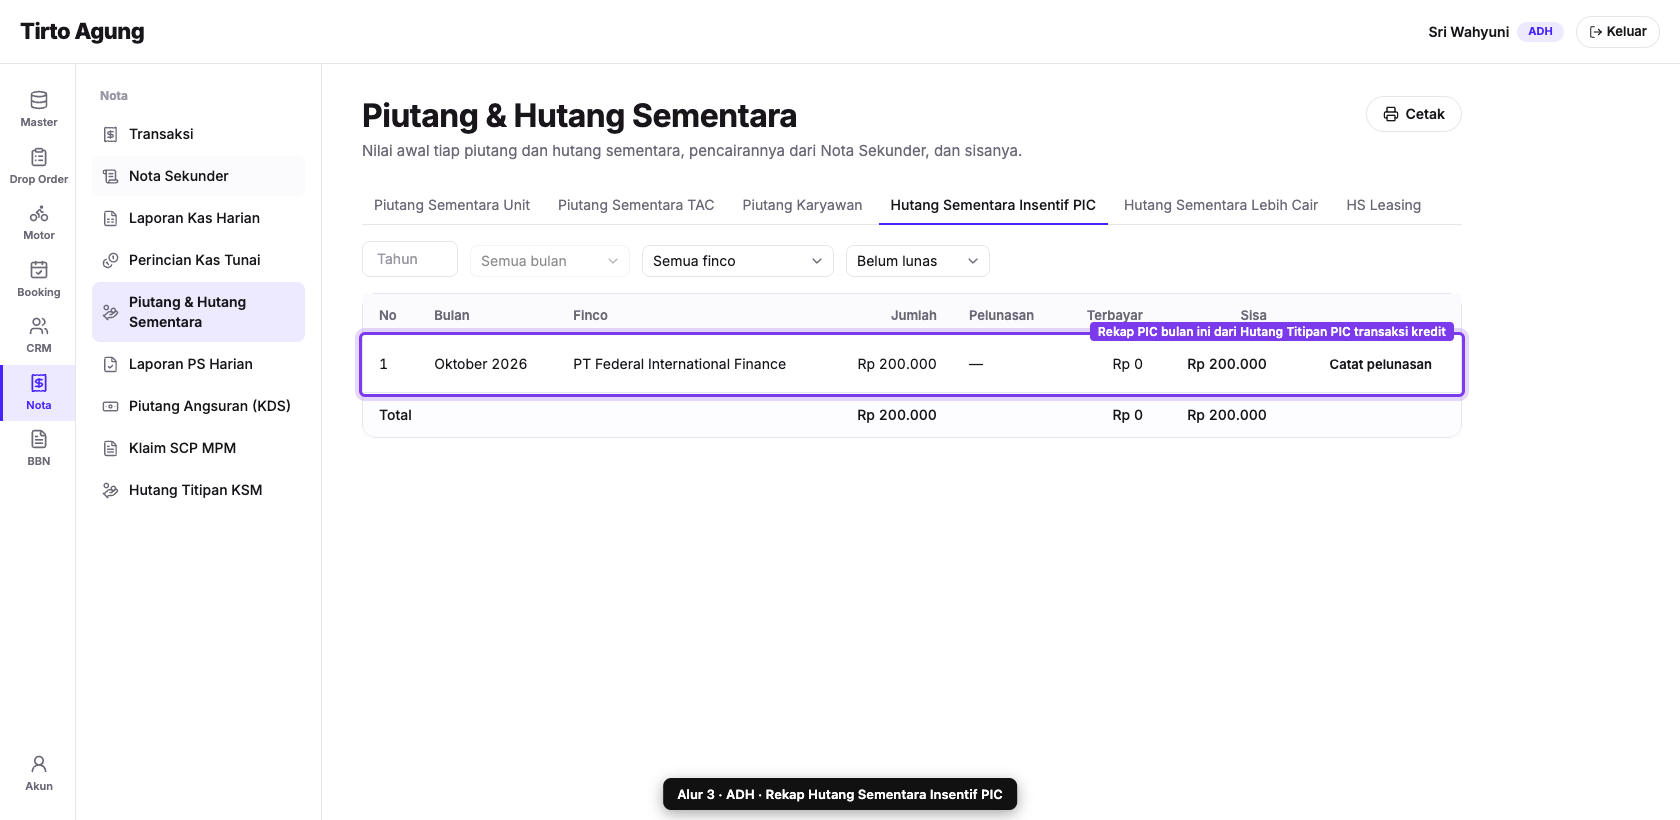Click the Finco column header
1680x820 pixels.
click(590, 315)
